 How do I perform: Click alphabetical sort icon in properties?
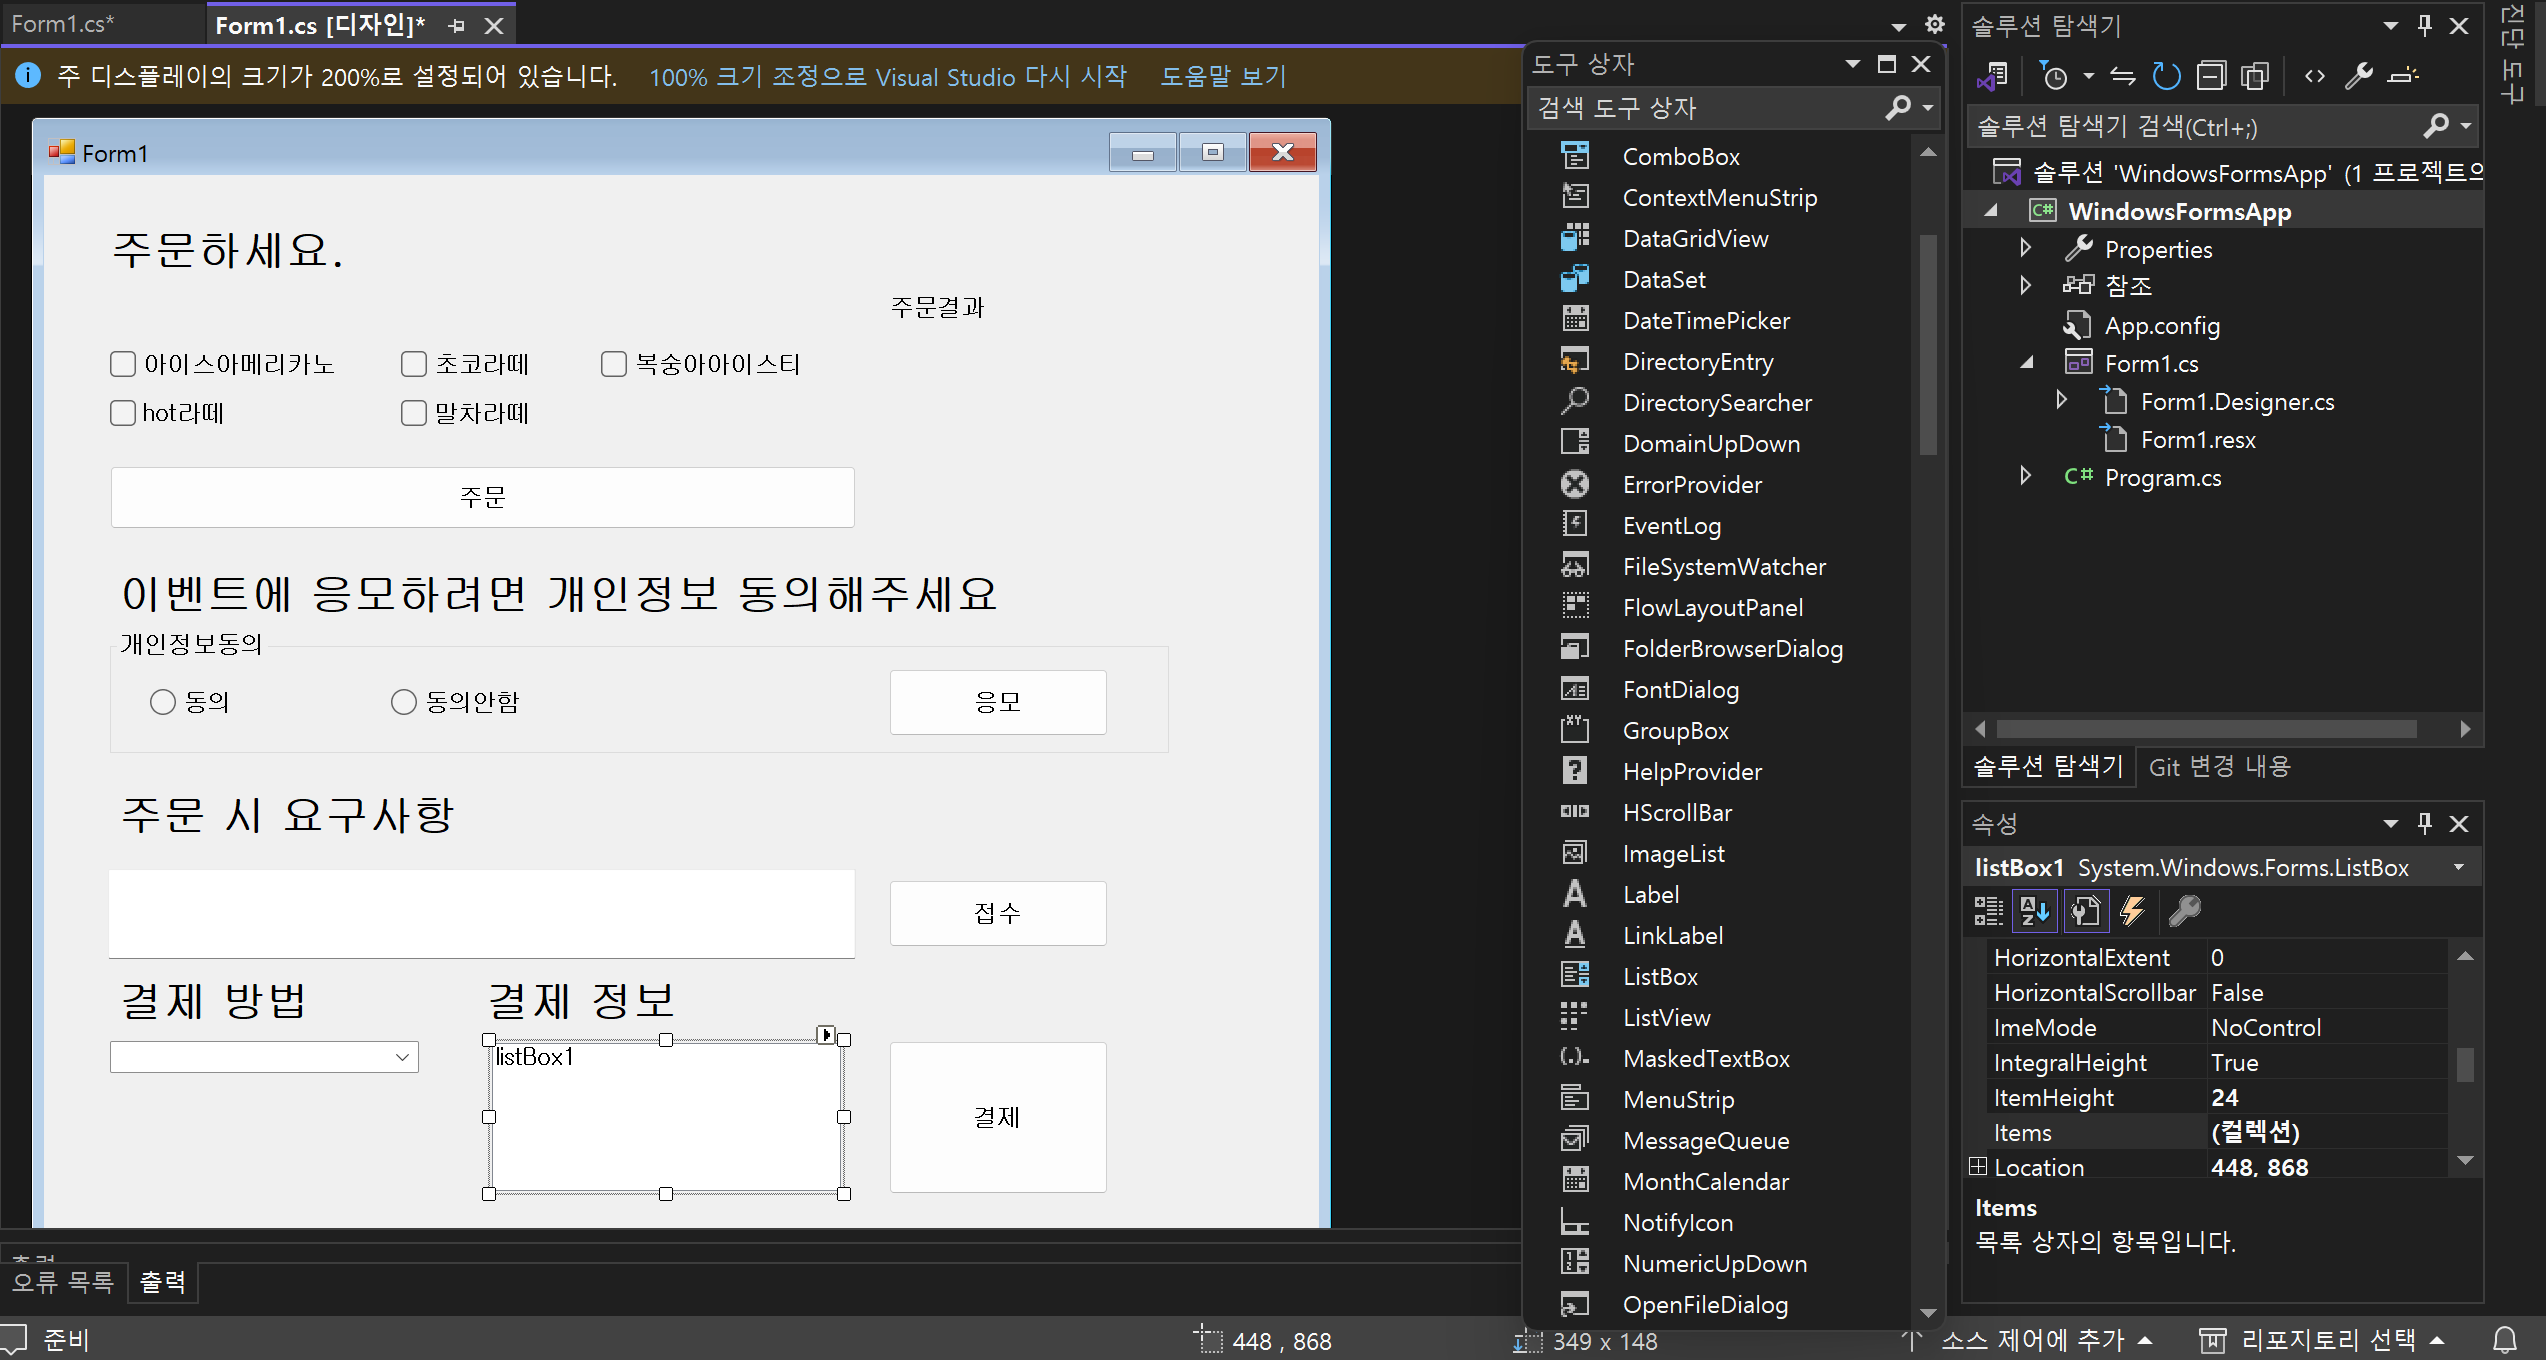pyautogui.click(x=2035, y=910)
